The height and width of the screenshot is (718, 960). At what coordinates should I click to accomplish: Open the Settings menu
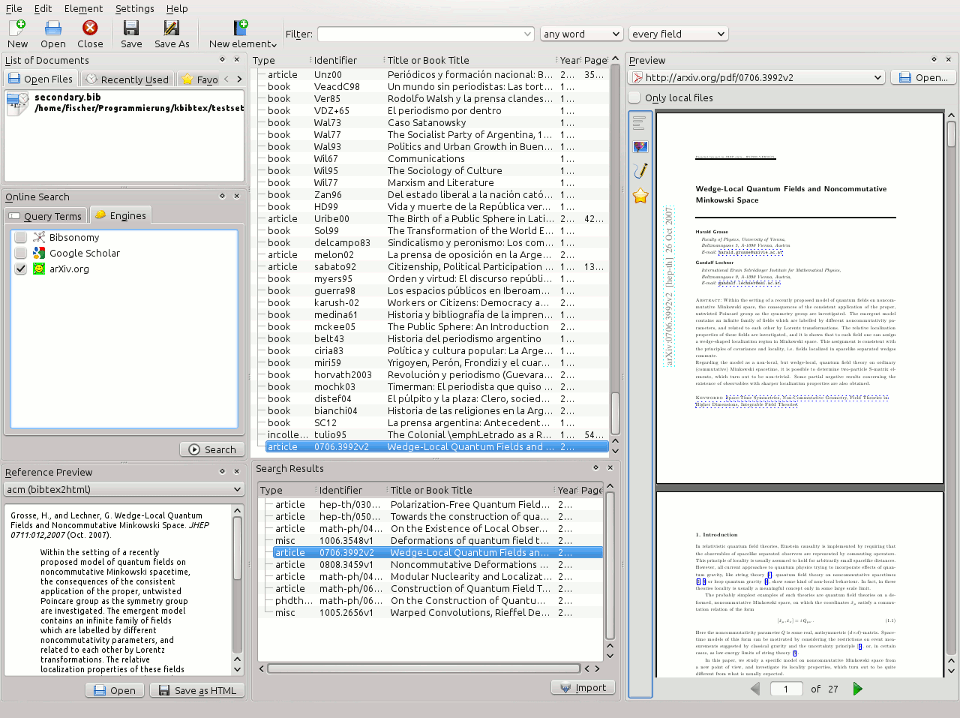coord(135,9)
